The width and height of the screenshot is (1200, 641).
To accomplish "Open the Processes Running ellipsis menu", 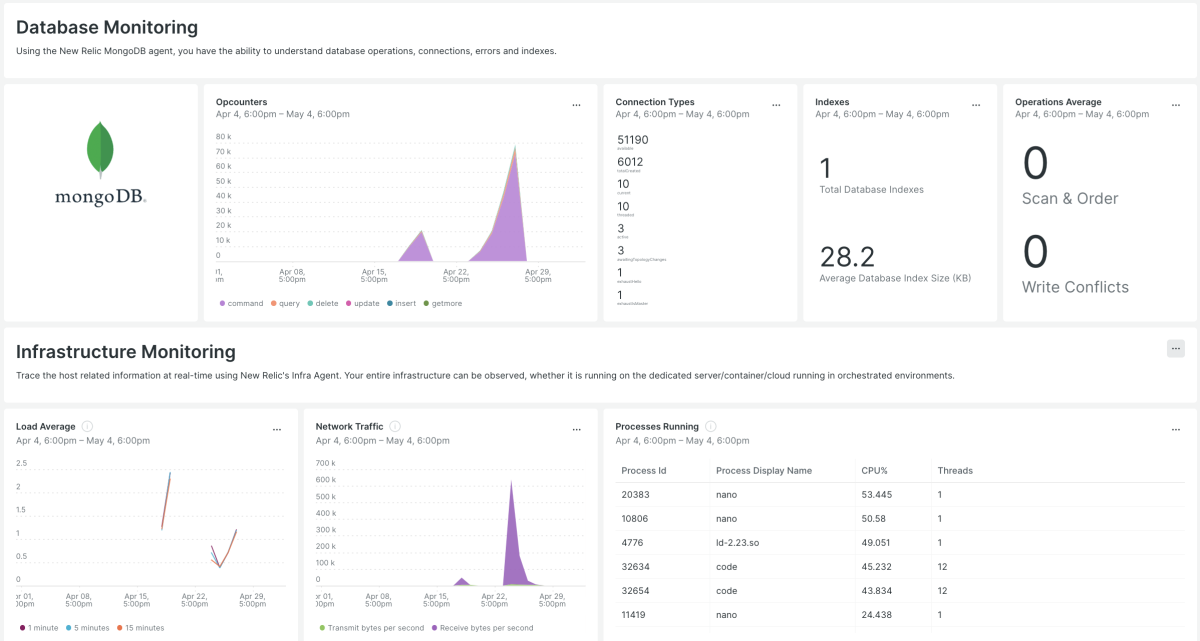I will (x=1176, y=429).
